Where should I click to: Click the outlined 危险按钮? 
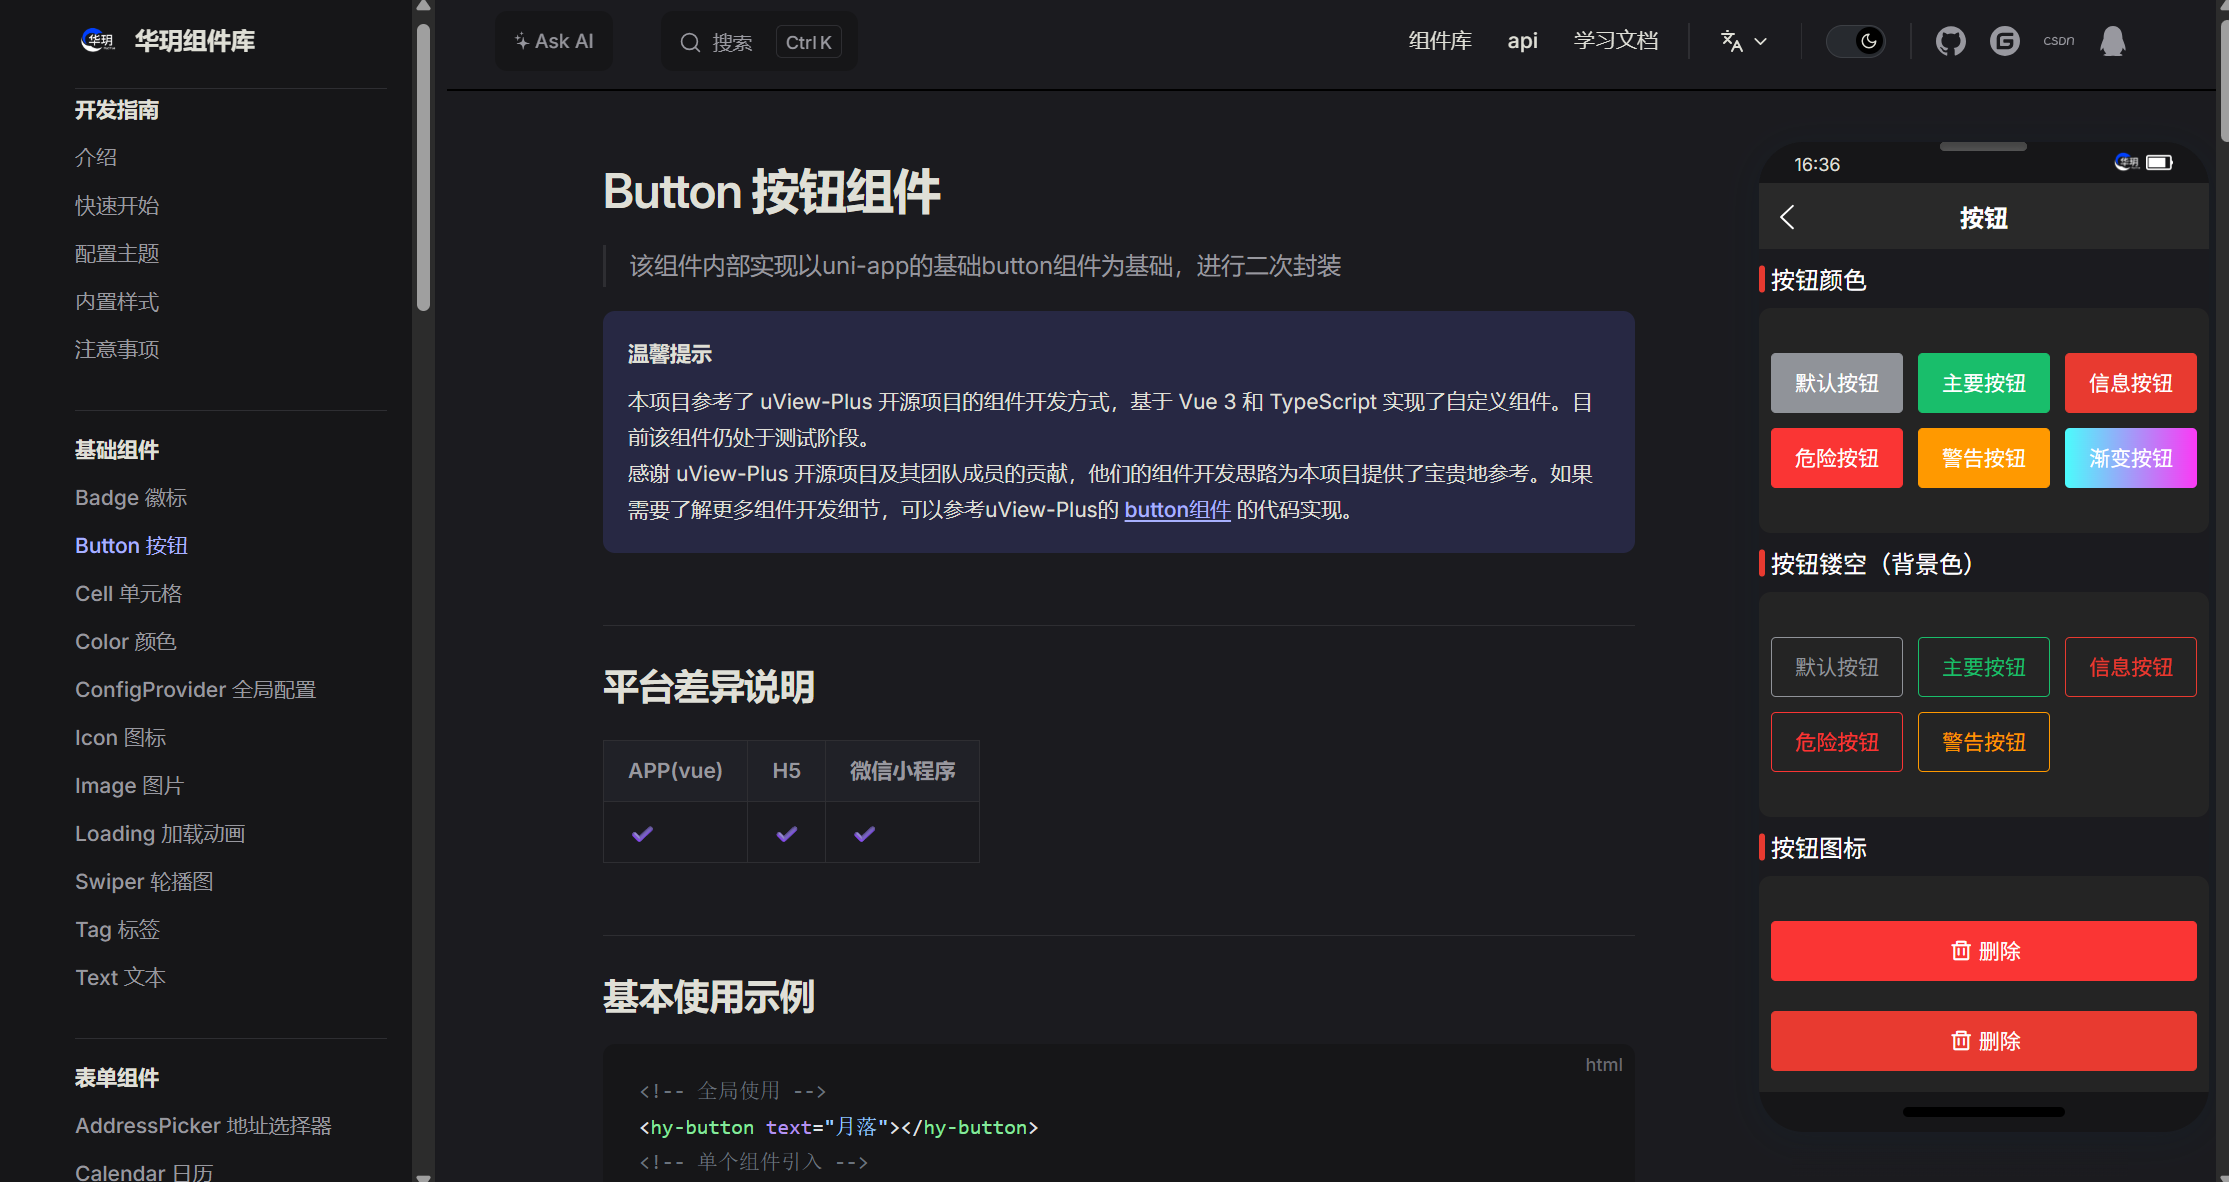[x=1836, y=742]
